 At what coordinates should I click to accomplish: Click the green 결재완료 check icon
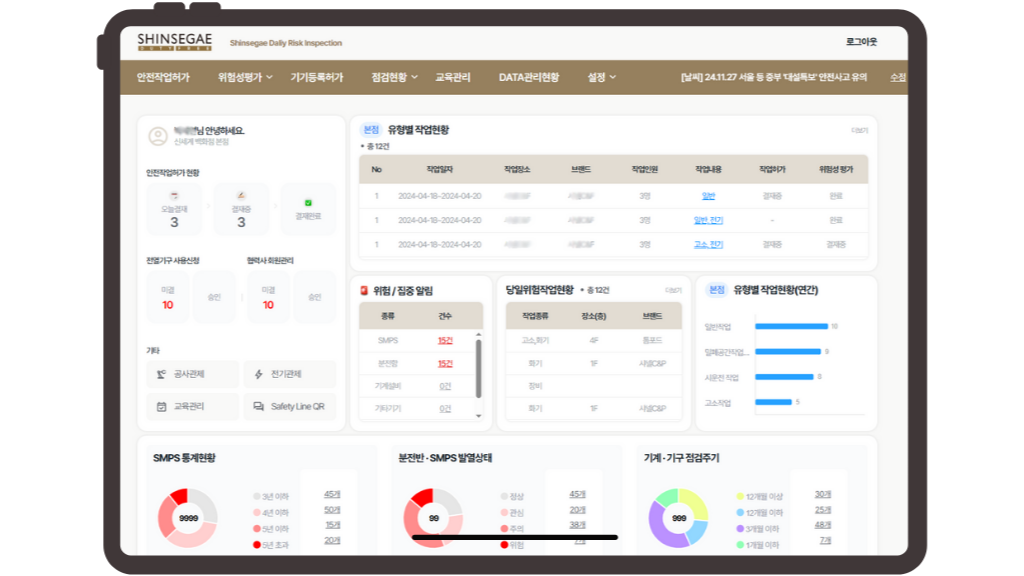click(x=308, y=202)
